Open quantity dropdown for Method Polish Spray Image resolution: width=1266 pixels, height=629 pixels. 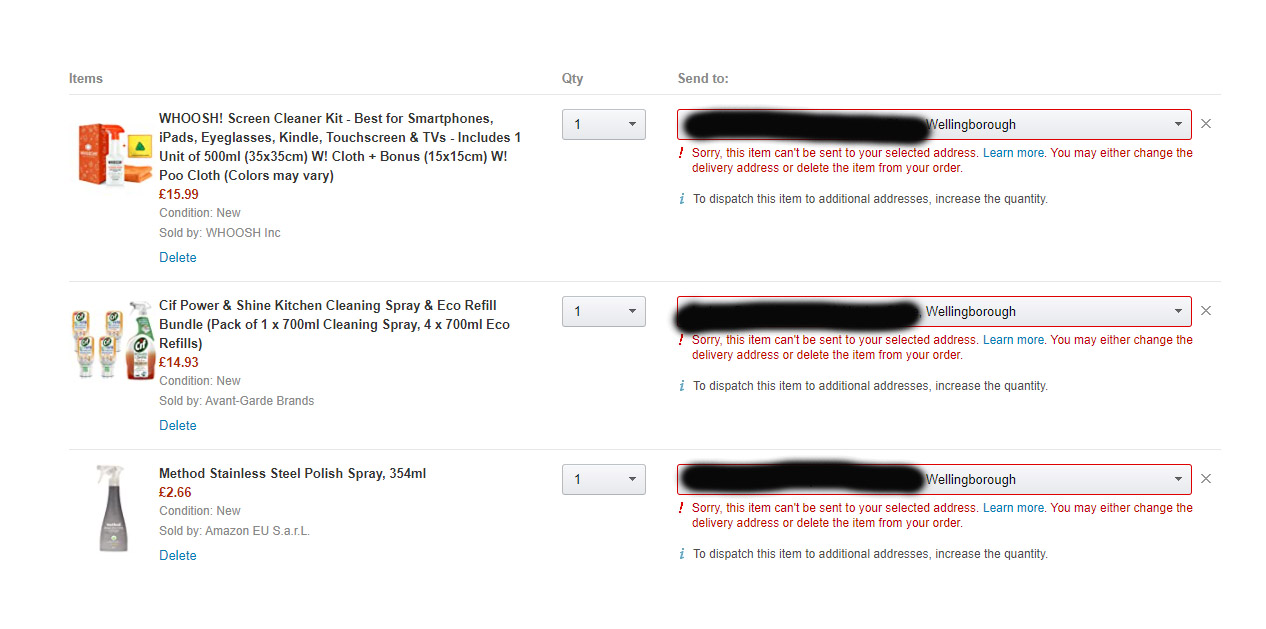pyautogui.click(x=604, y=479)
